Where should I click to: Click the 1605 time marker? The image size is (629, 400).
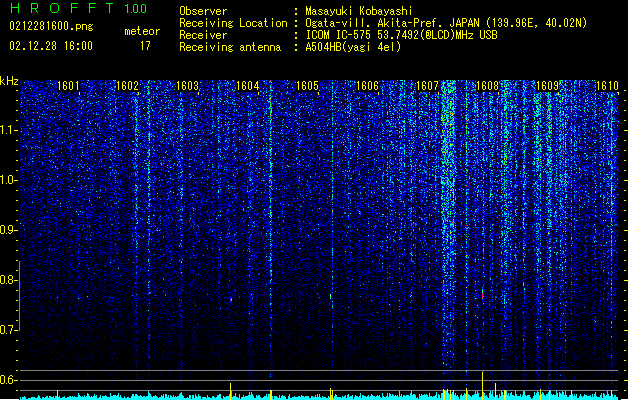click(307, 86)
